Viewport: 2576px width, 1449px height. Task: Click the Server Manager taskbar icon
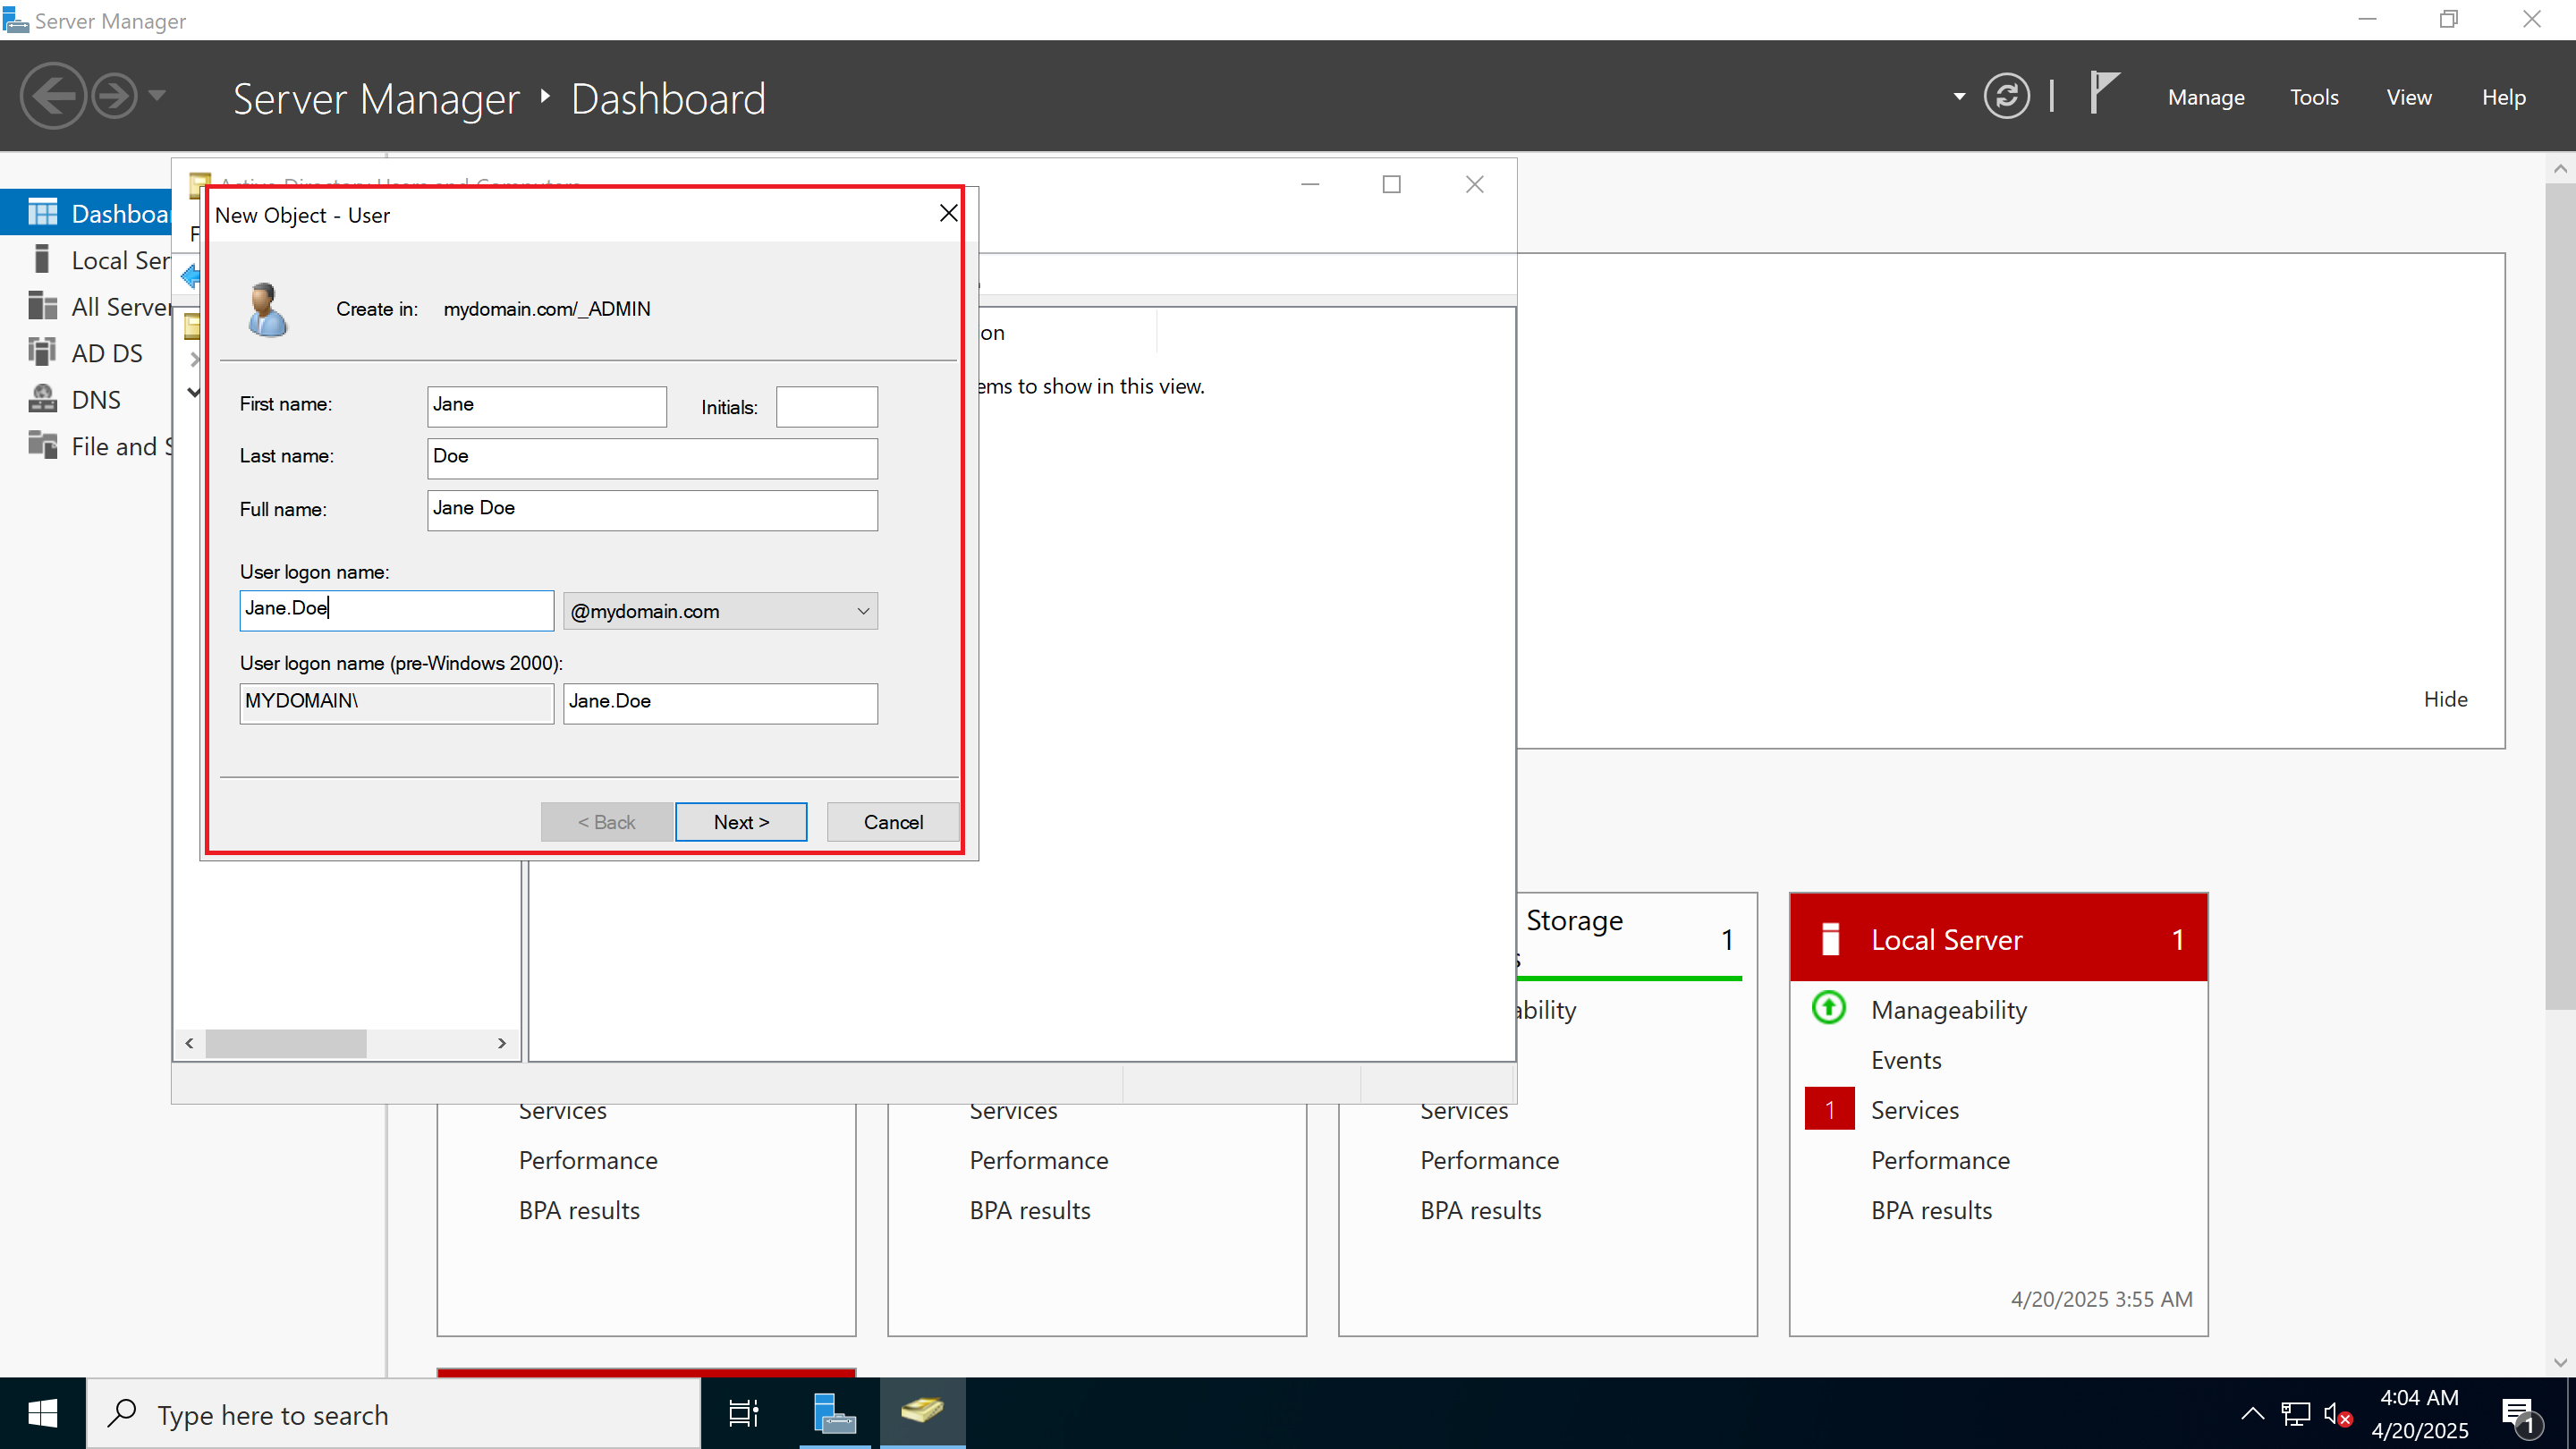[x=835, y=1413]
